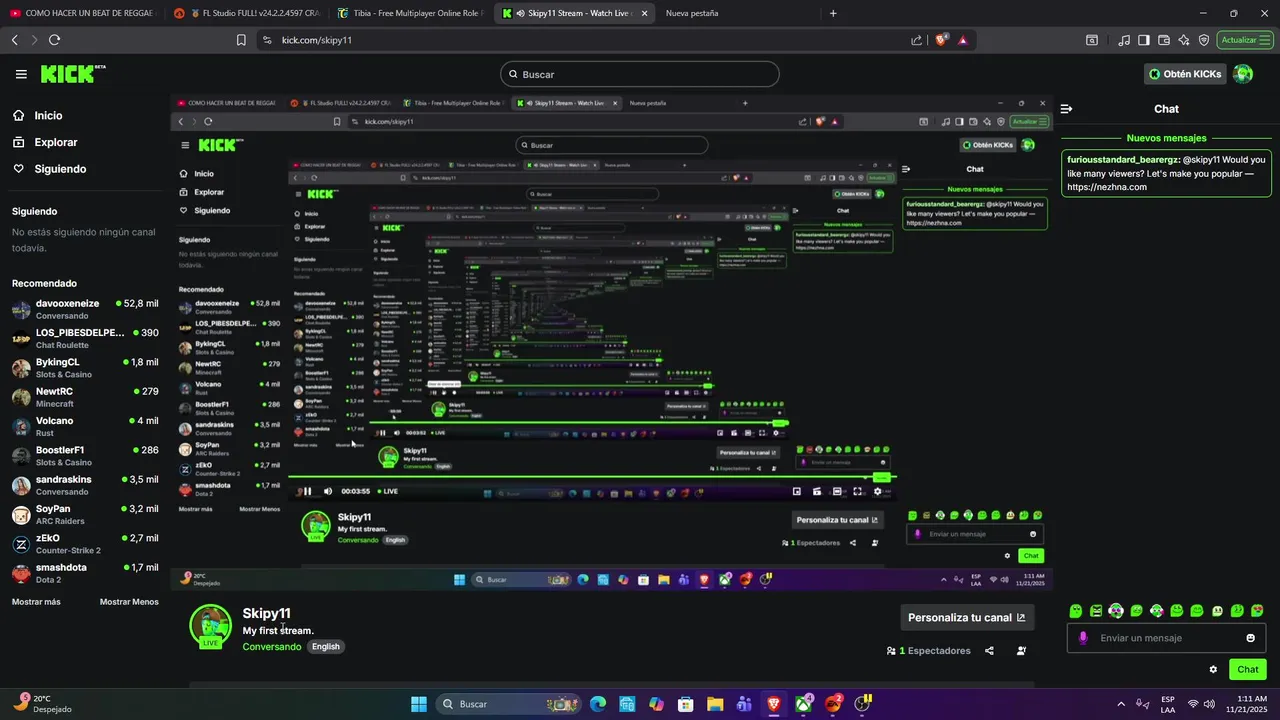Viewport: 1280px width, 720px height.
Task: Click the KICK logo in the header
Action: coord(72,74)
